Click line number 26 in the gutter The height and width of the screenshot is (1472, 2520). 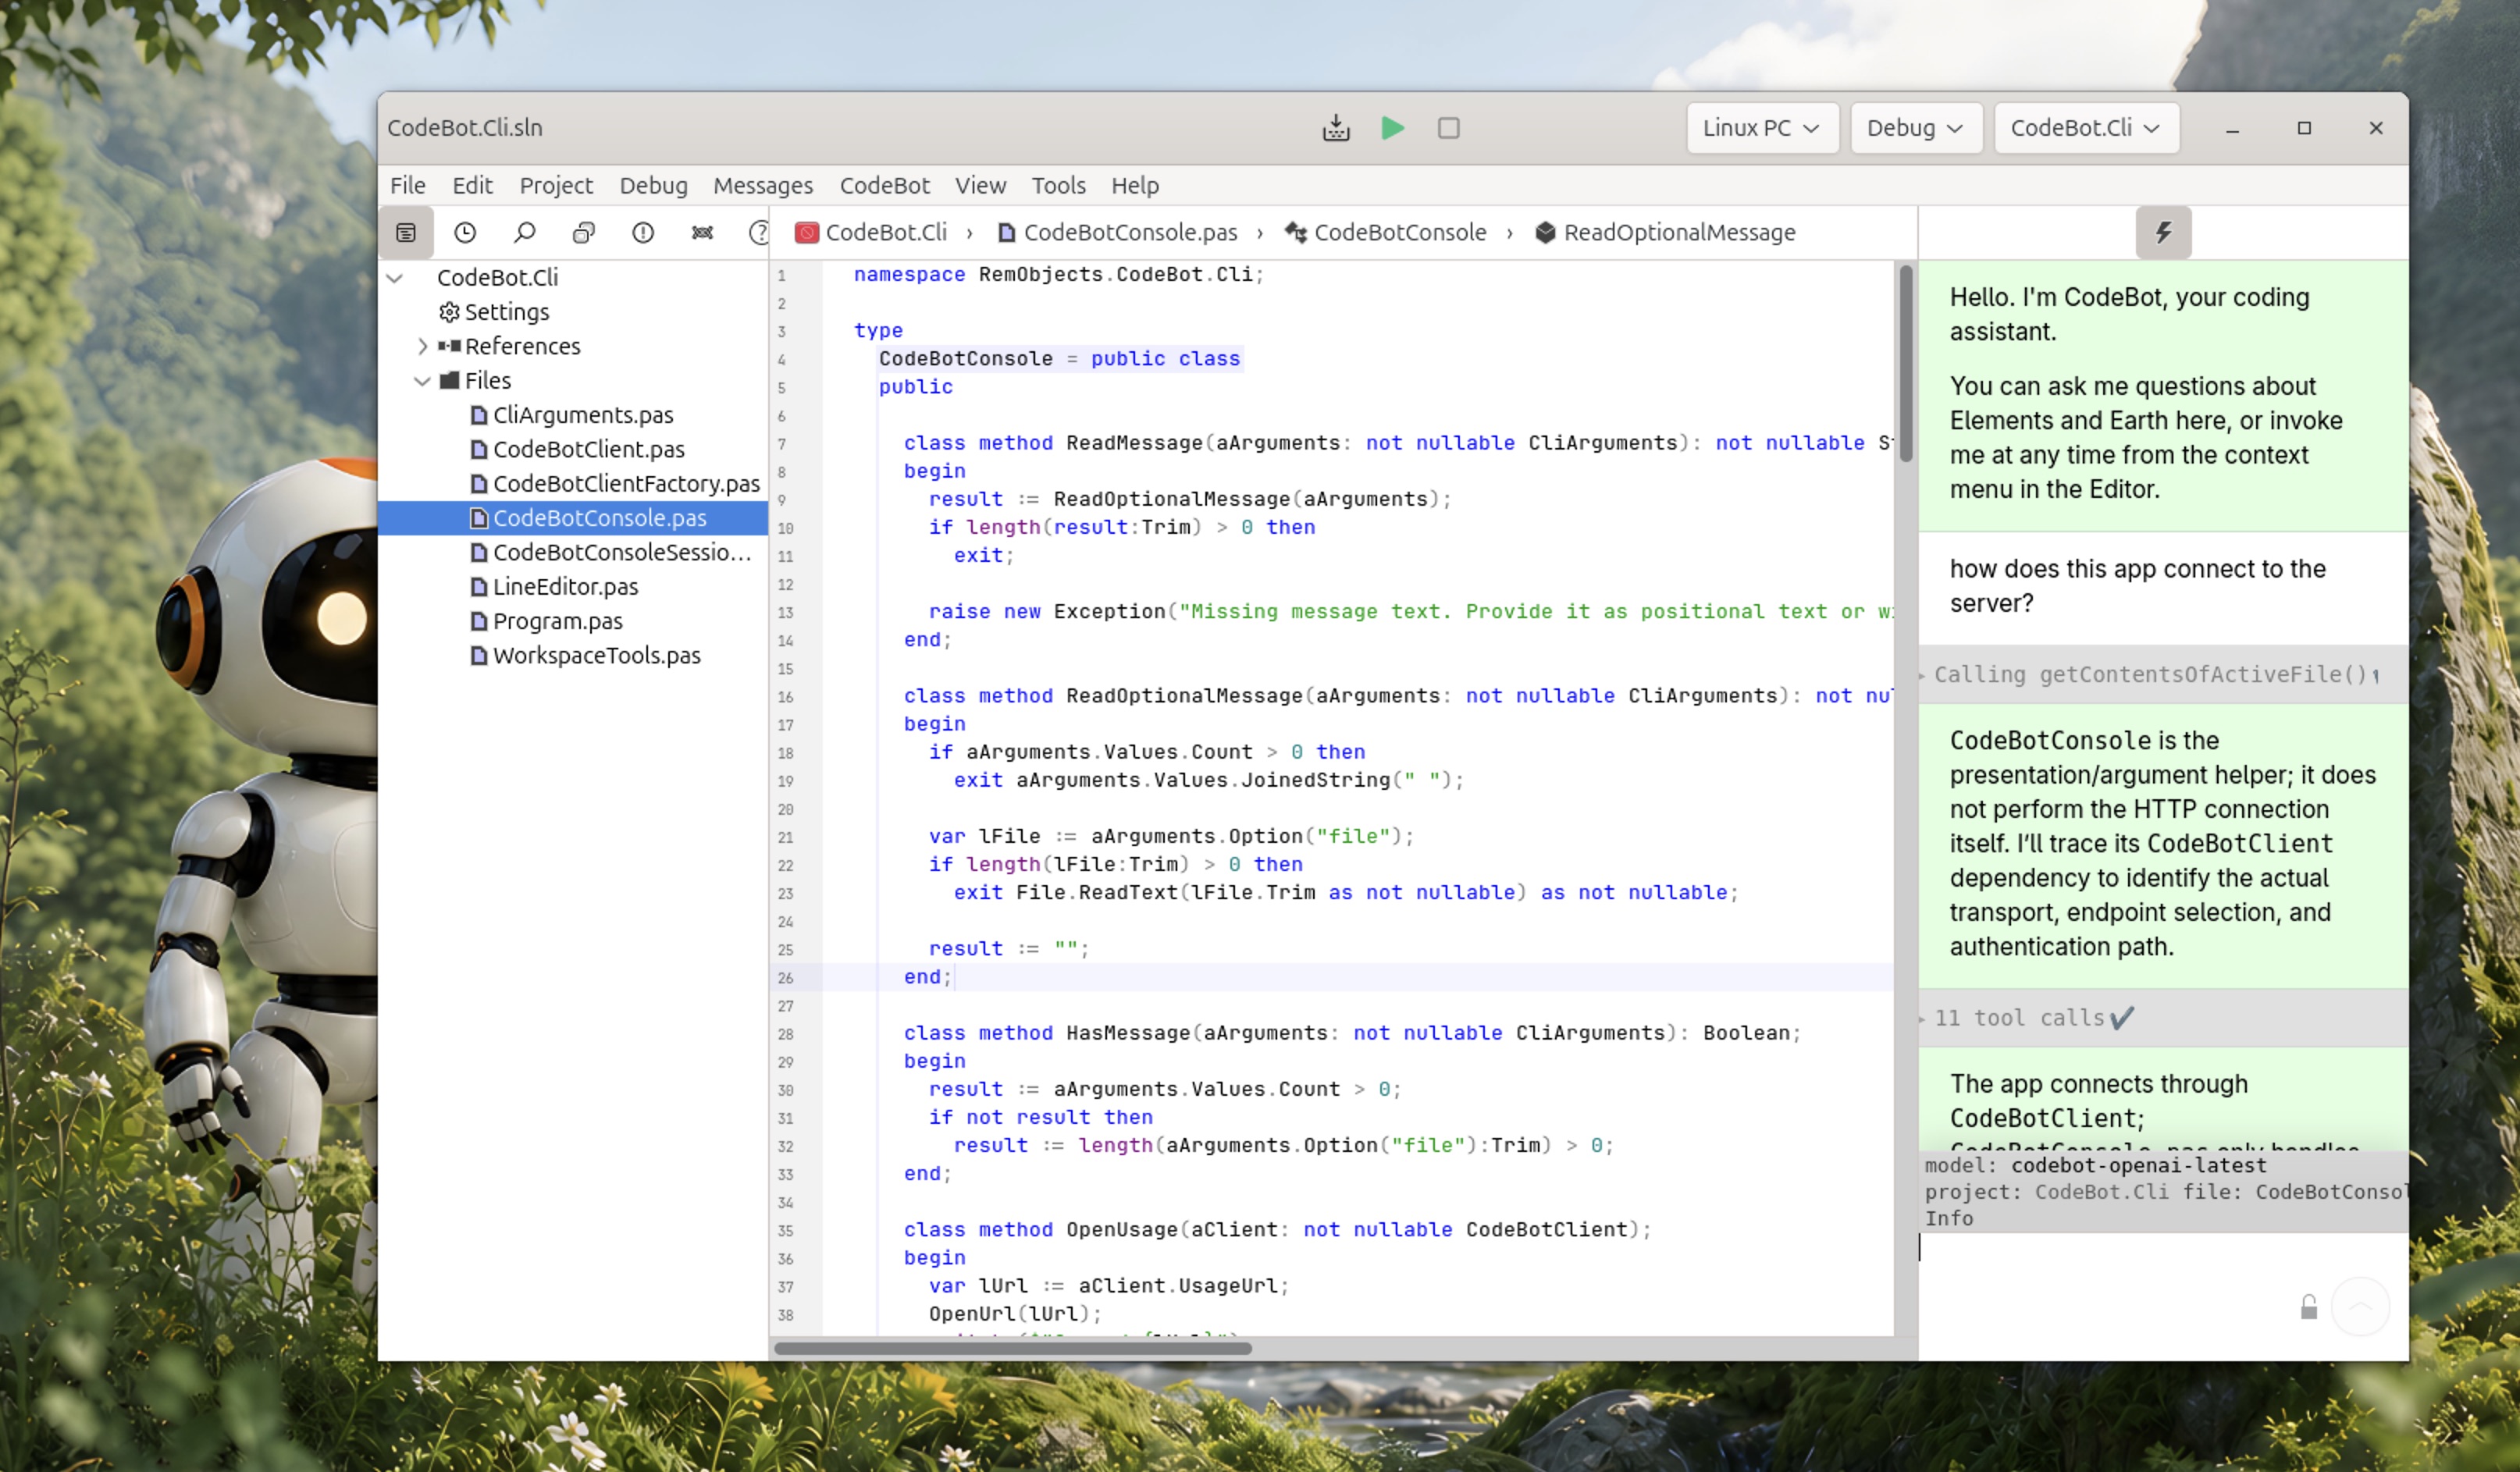(785, 978)
